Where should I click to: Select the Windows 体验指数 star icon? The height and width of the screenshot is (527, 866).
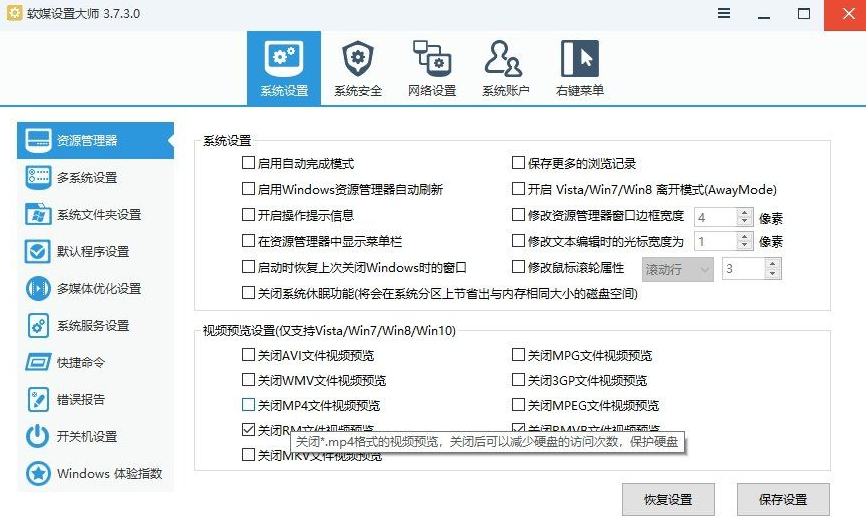click(38, 473)
